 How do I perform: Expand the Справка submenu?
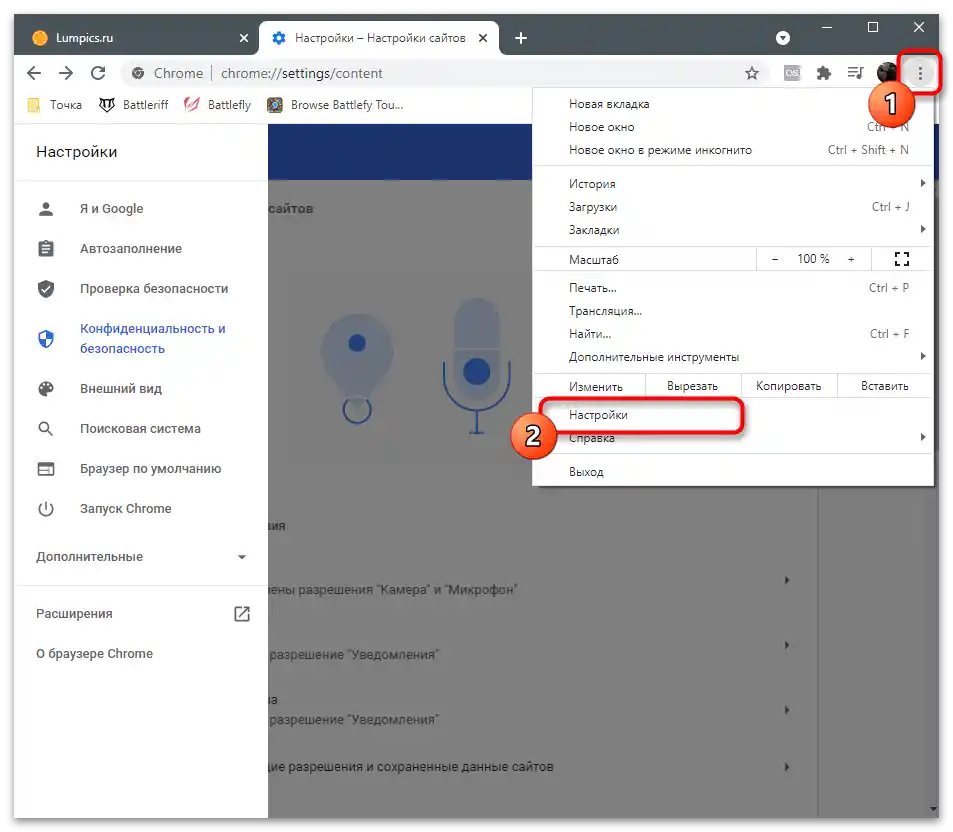(x=733, y=438)
